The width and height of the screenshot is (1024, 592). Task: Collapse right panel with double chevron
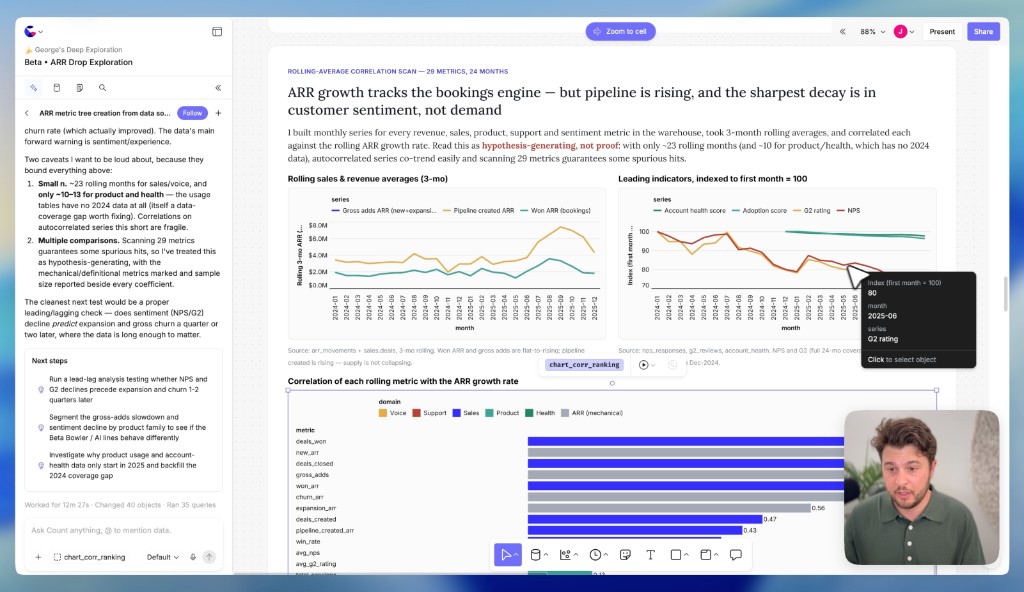coord(842,31)
